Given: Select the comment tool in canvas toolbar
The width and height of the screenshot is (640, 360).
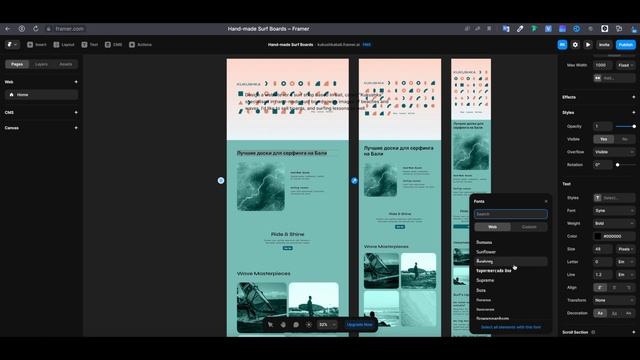Looking at the screenshot, I should (296, 324).
